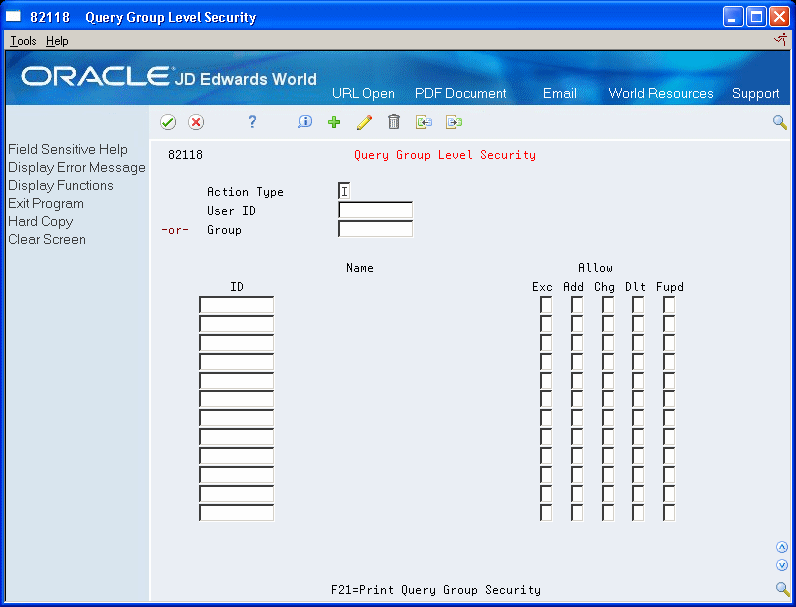Click the scroll down arrow icon
The image size is (796, 607).
tap(782, 565)
